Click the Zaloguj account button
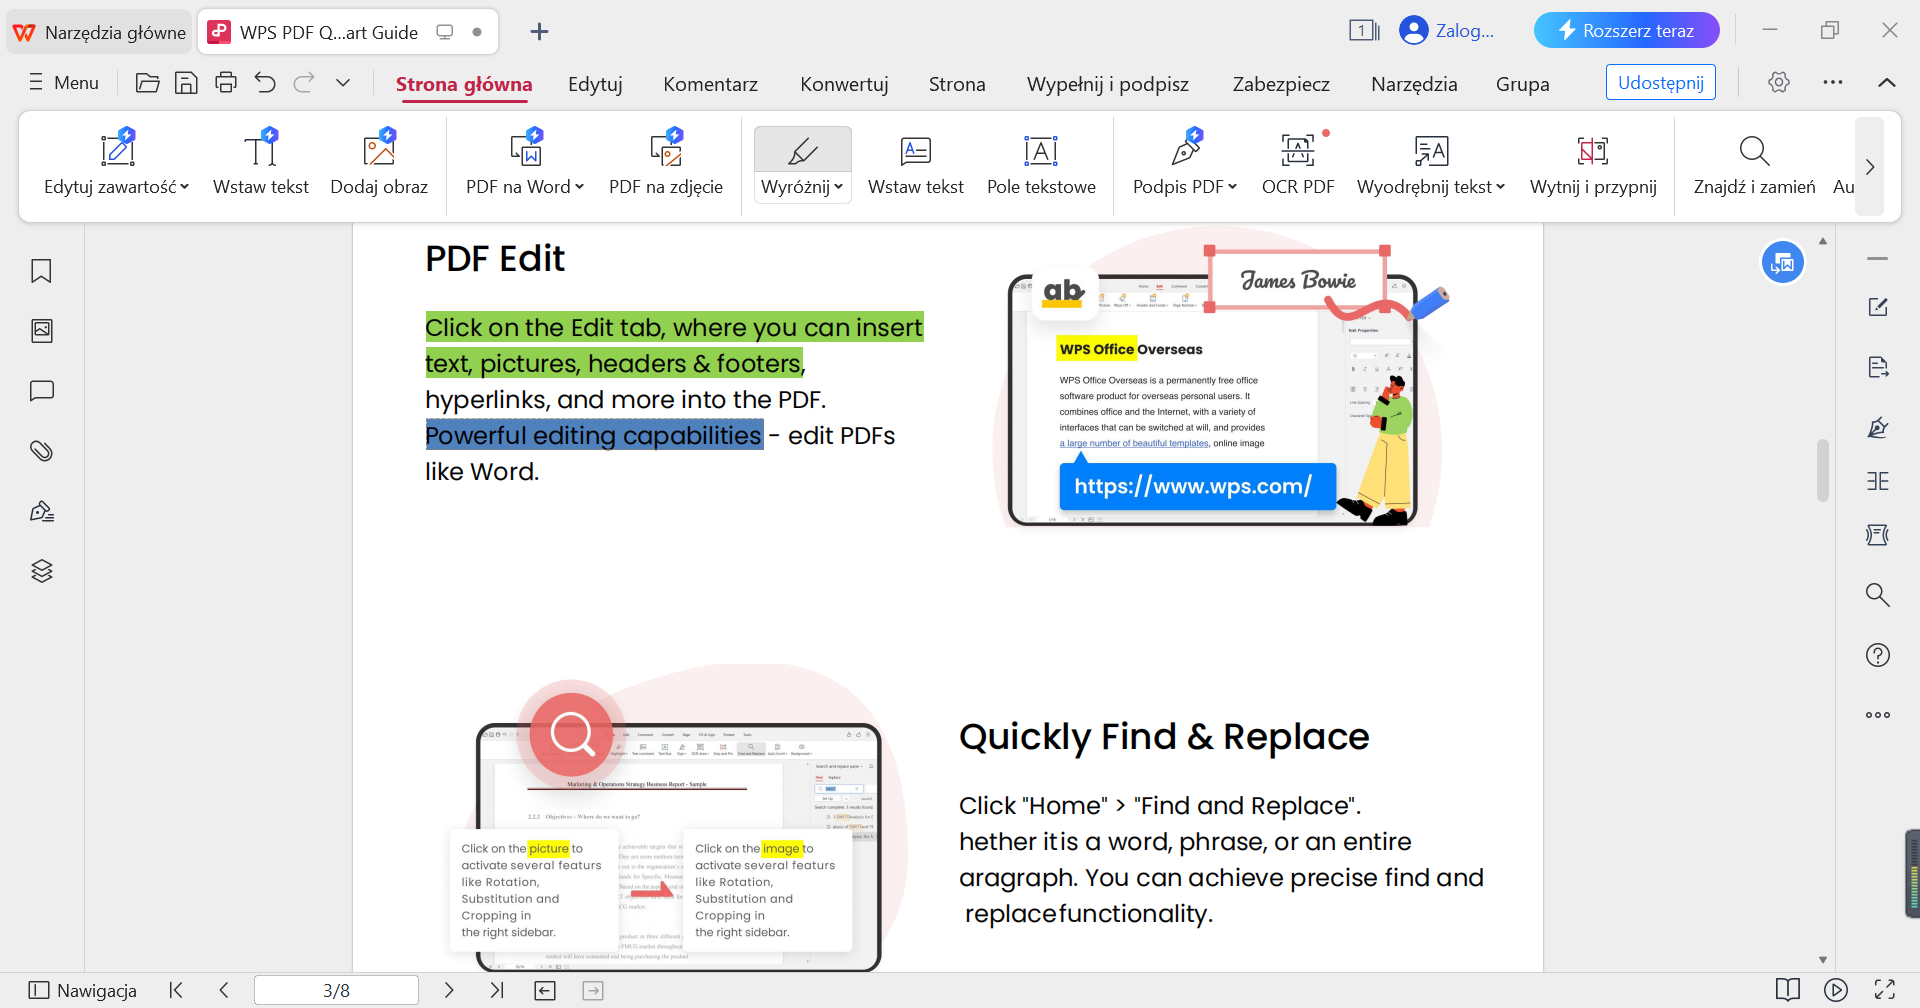 [1447, 30]
